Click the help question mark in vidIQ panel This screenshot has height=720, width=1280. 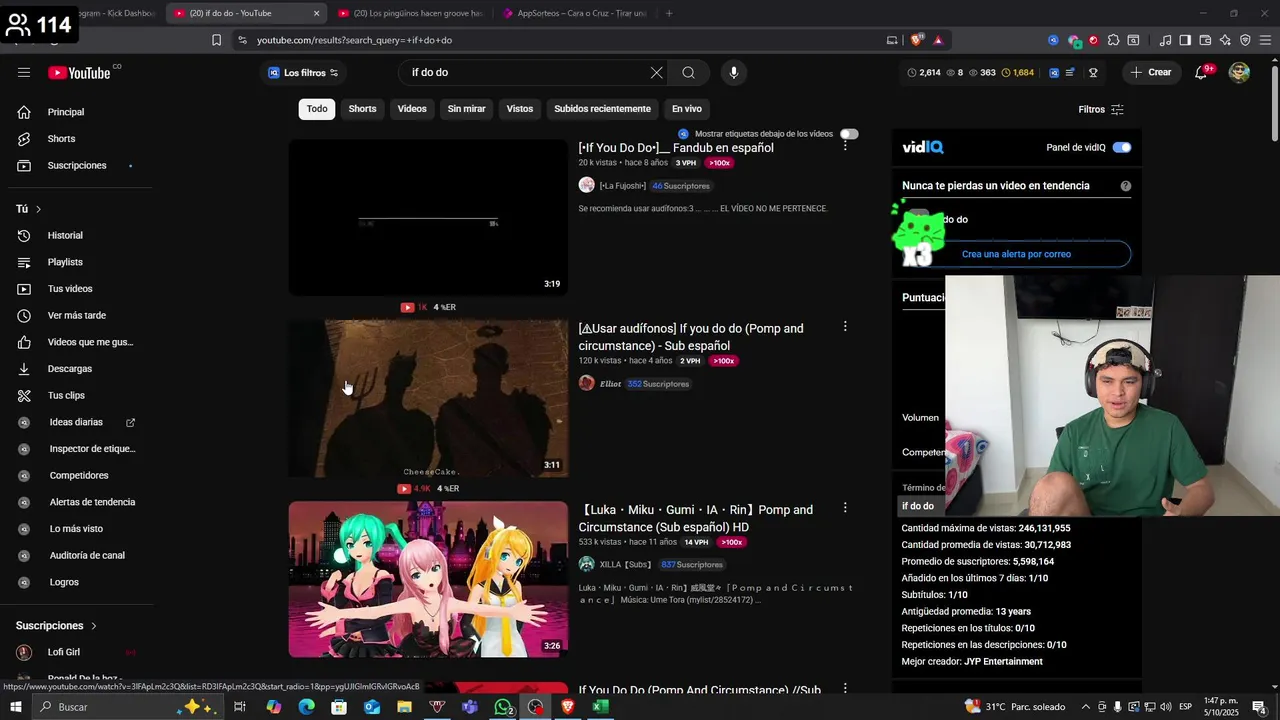1126,186
